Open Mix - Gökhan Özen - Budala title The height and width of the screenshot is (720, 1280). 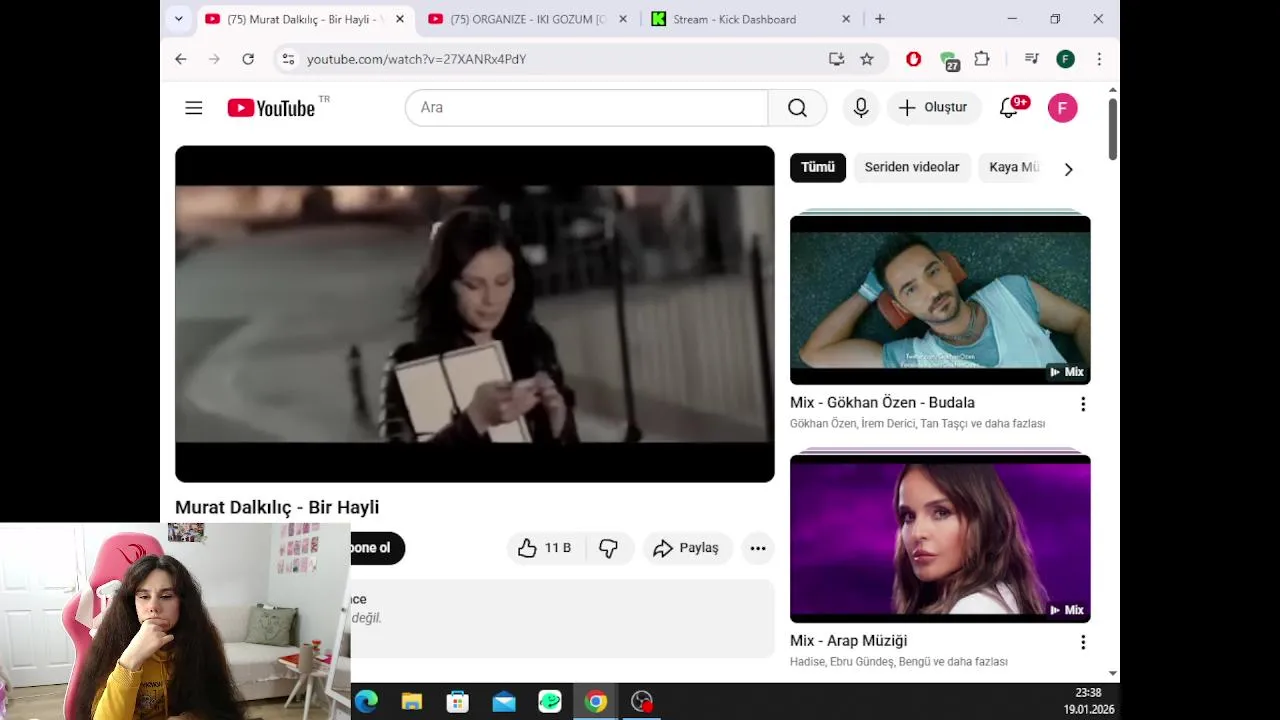pos(882,402)
